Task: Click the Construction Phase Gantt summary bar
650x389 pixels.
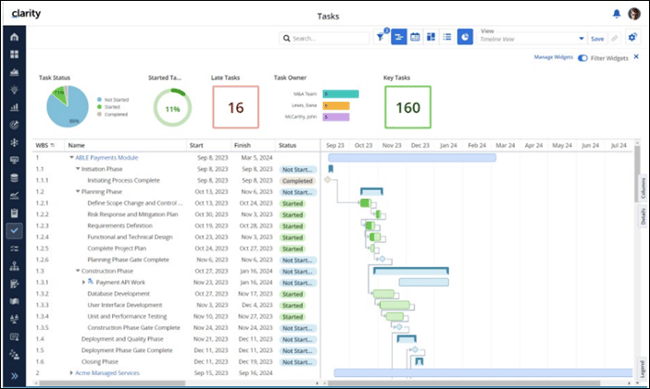Action: (411, 271)
